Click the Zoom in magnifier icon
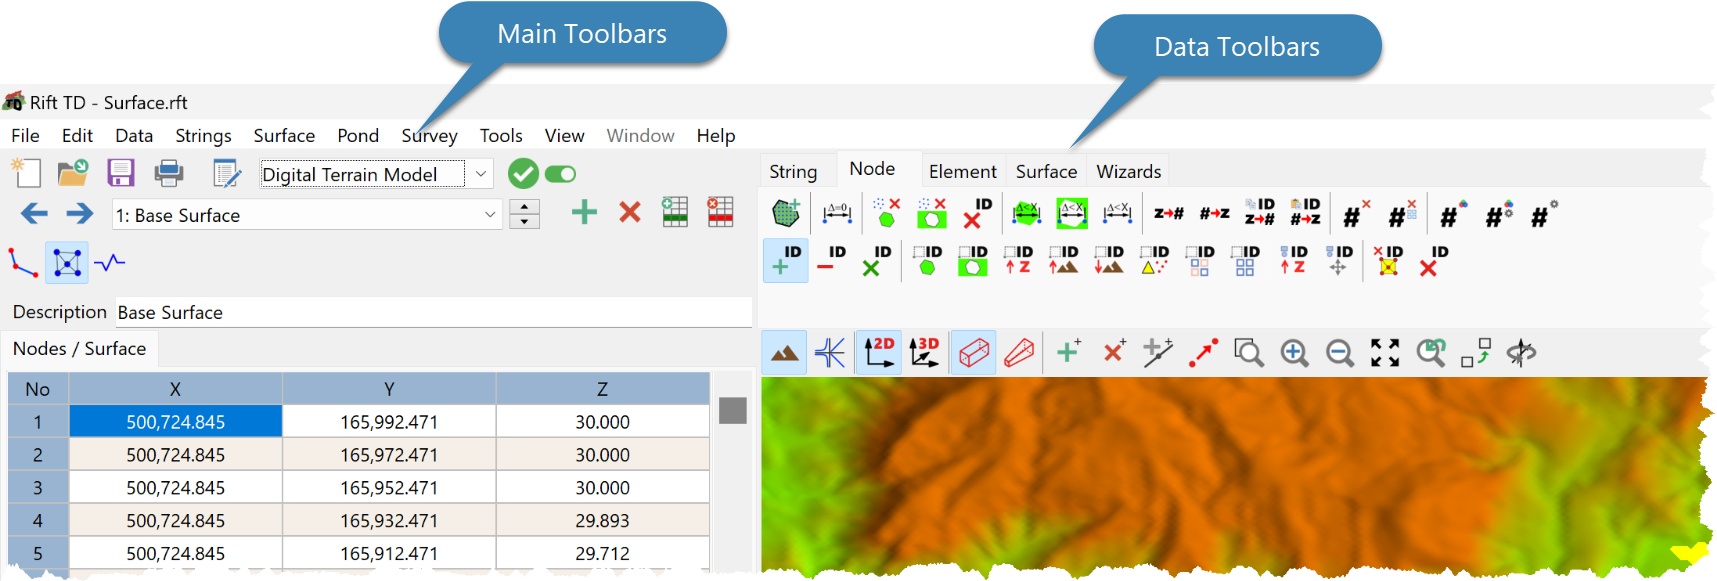This screenshot has width=1717, height=581. (x=1294, y=352)
